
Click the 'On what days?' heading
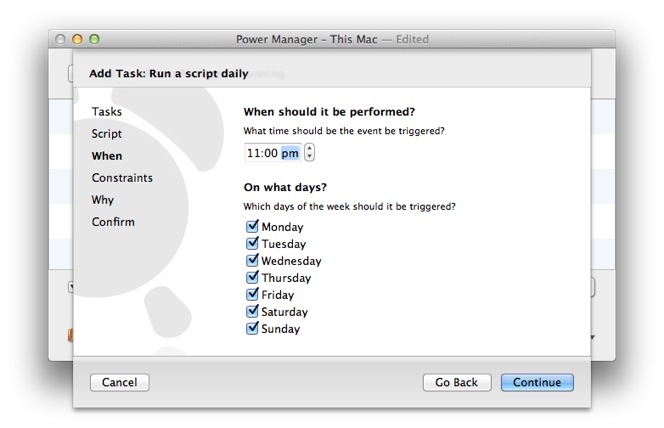[x=285, y=187]
